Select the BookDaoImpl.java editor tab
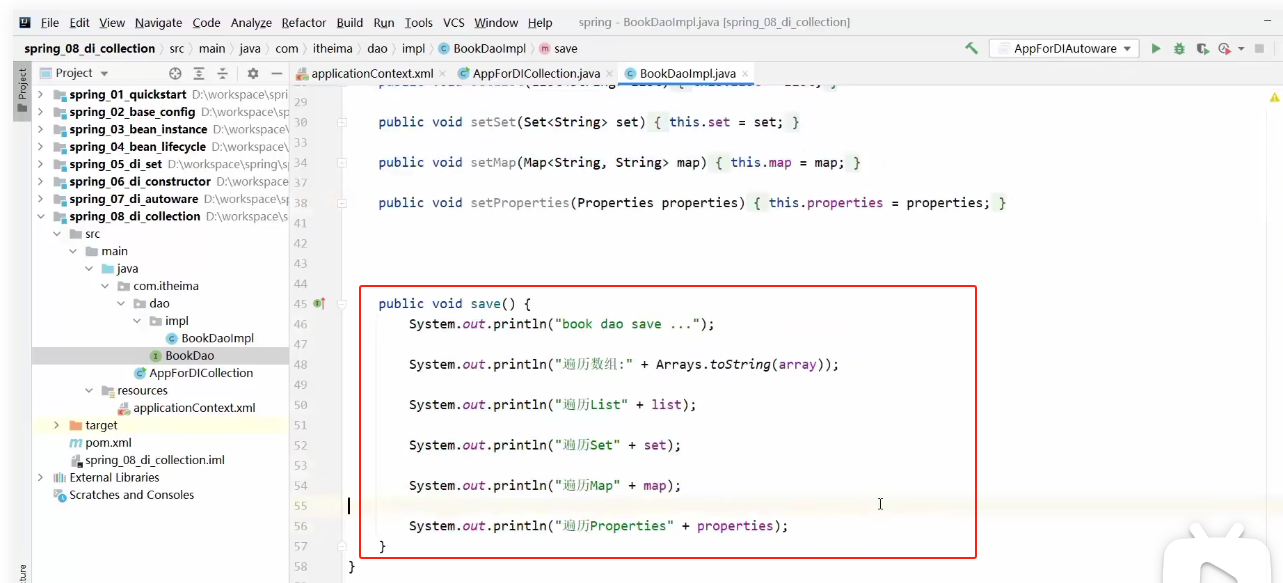This screenshot has height=583, width=1283. 688,74
